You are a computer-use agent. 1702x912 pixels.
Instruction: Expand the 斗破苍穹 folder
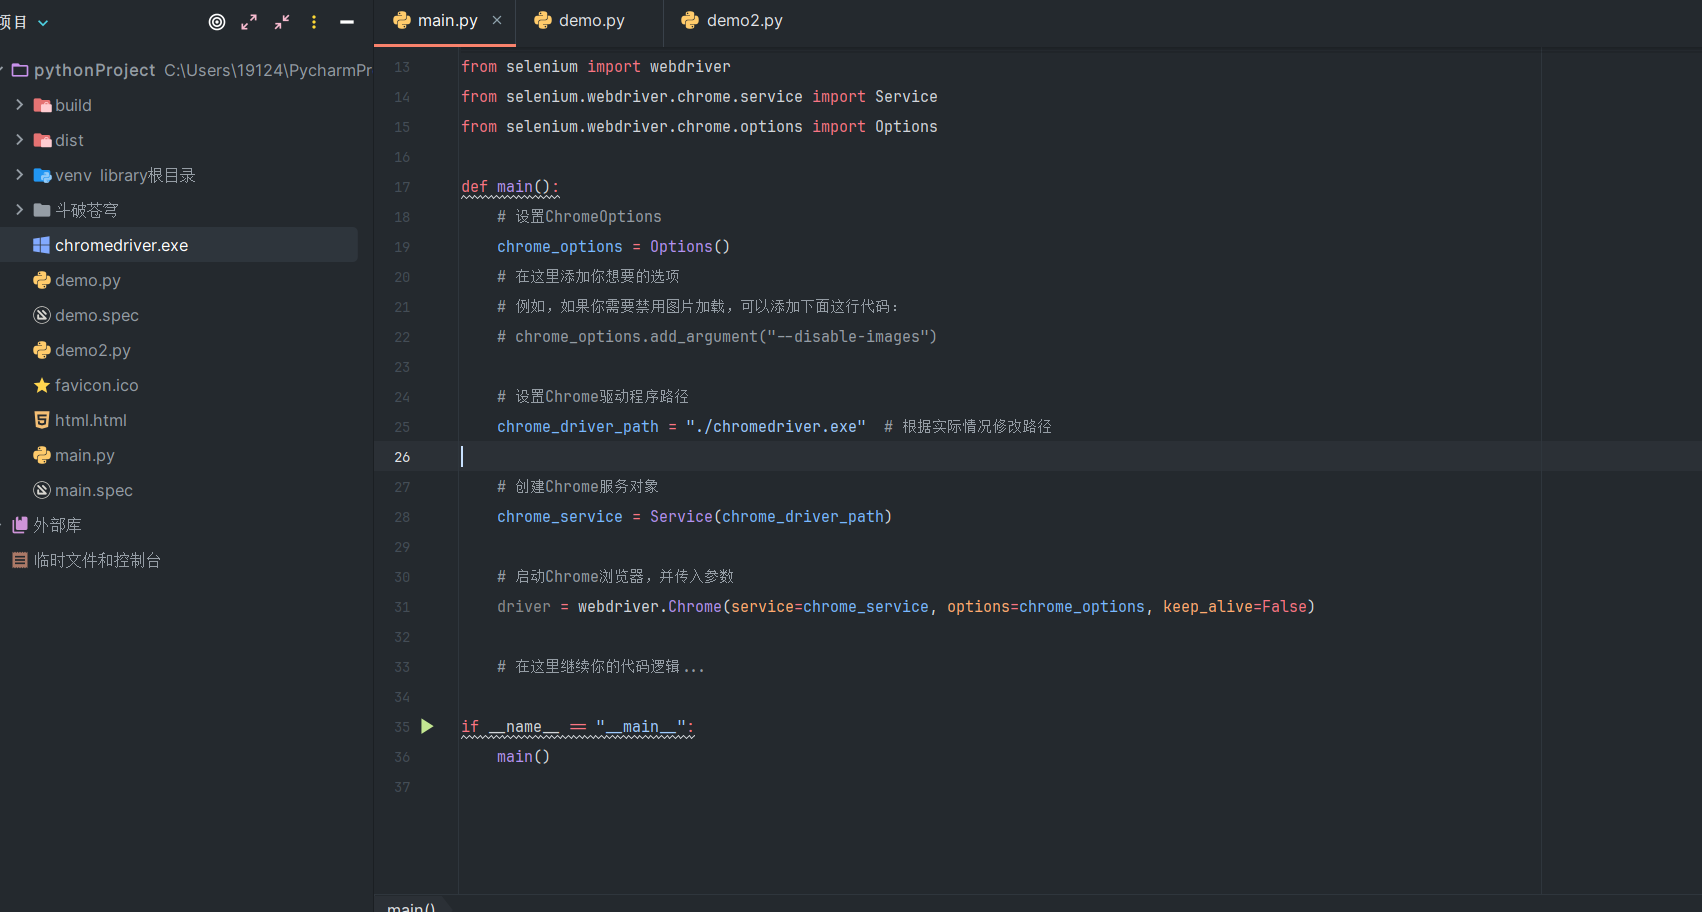click(x=19, y=210)
